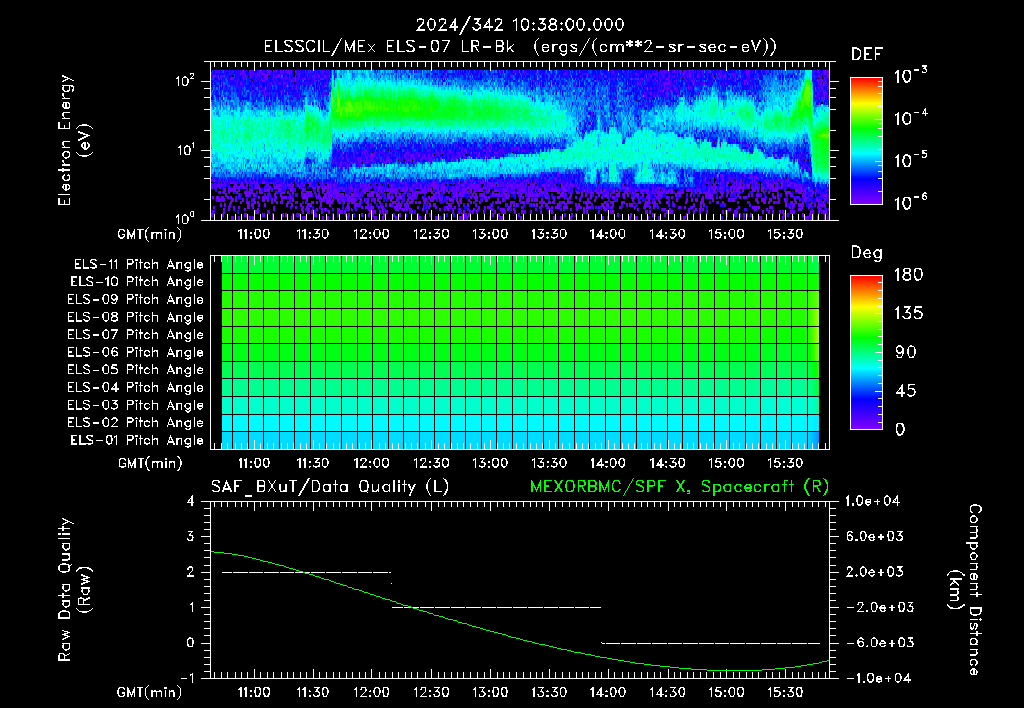The image size is (1024, 708).
Task: Click the 10^1 tick on the electron energy axis
Action: (x=185, y=150)
